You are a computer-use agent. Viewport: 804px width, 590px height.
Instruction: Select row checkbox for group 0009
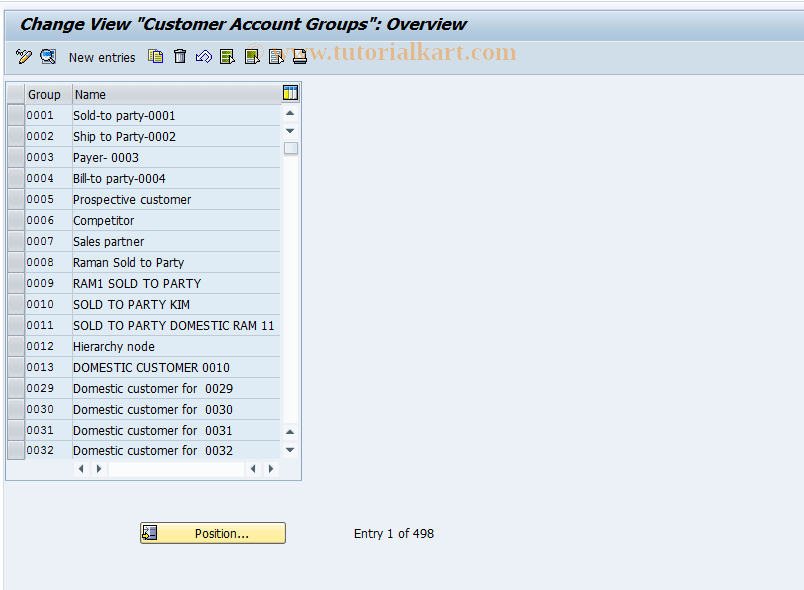click(x=16, y=283)
